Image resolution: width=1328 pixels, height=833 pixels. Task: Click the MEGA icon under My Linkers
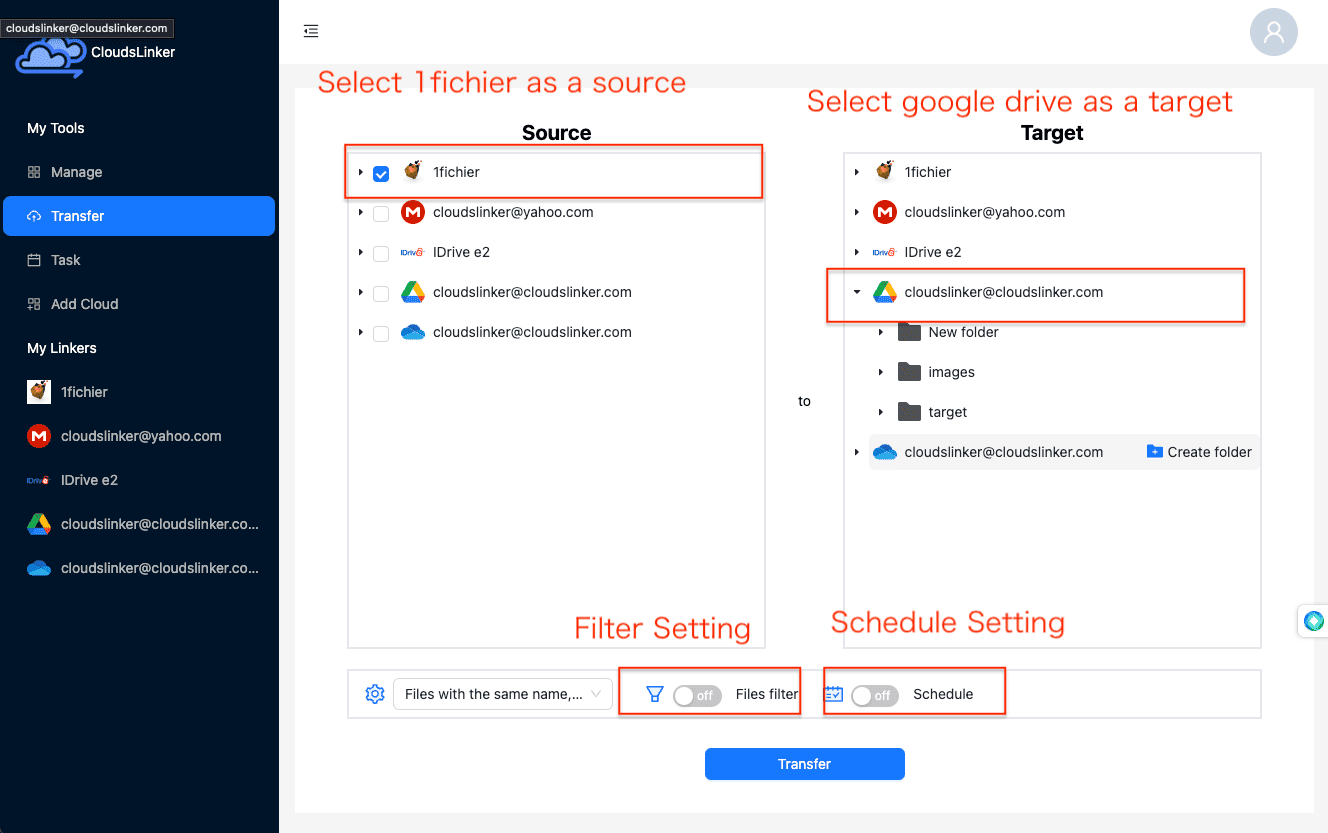point(39,436)
